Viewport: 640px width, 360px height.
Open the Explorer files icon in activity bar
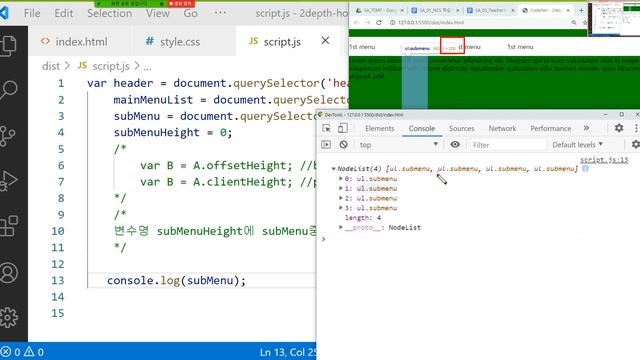pyautogui.click(x=9, y=45)
